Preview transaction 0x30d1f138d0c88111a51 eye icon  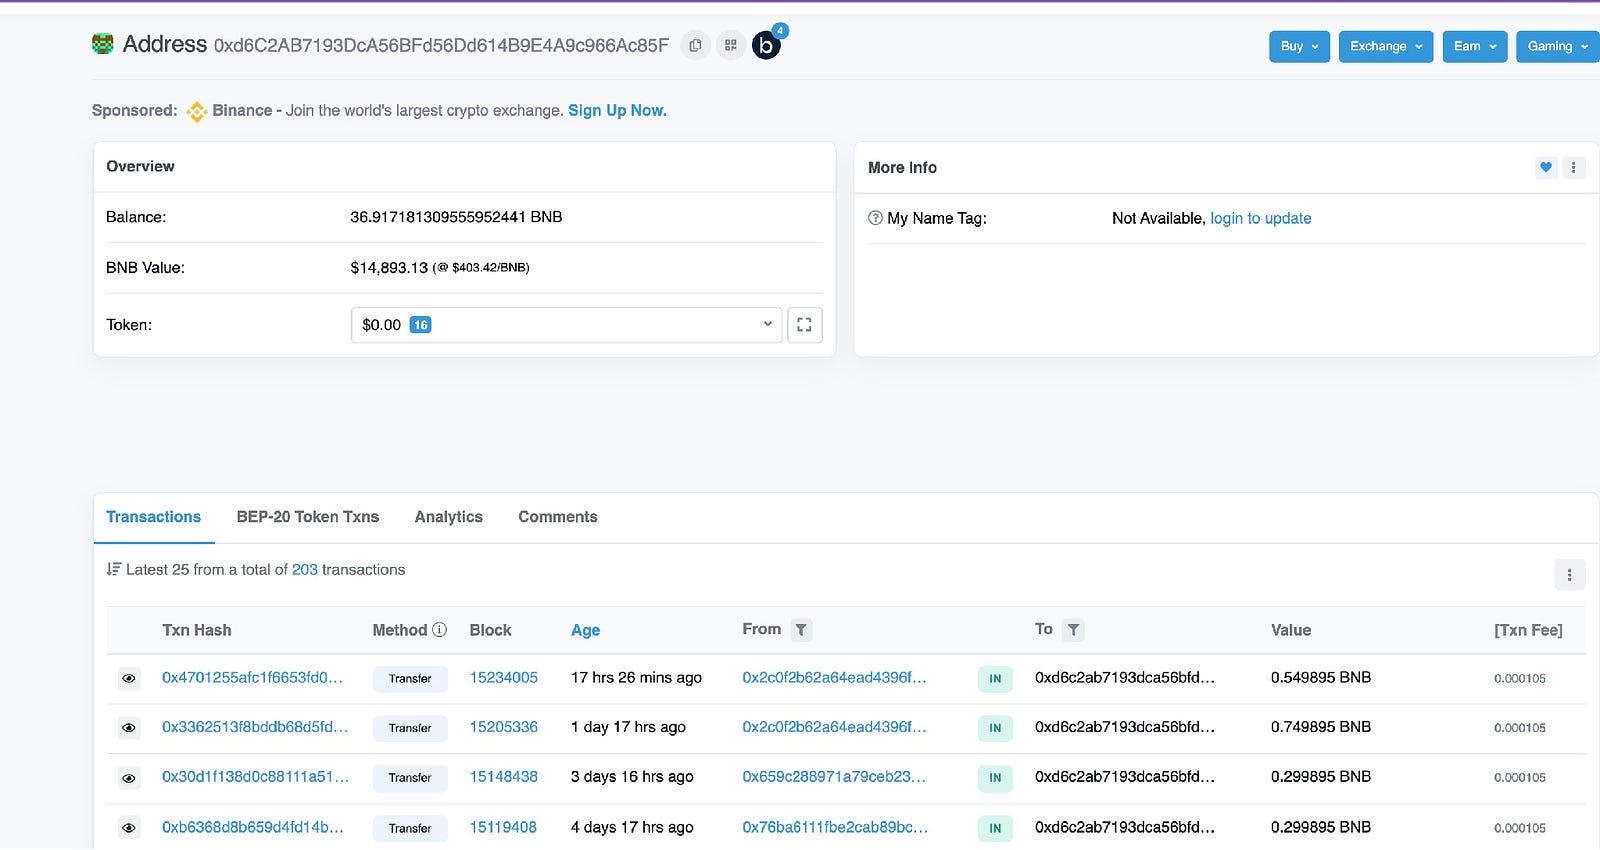[x=129, y=778]
